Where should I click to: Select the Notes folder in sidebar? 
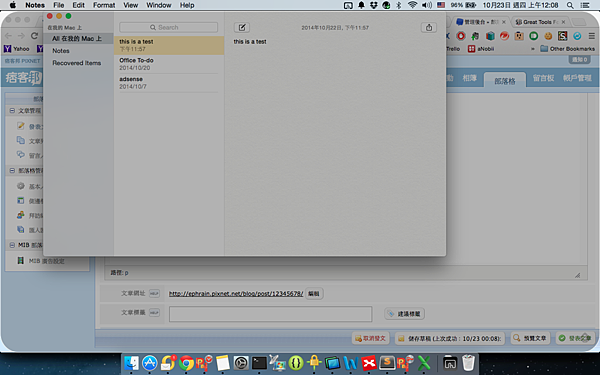coord(61,51)
